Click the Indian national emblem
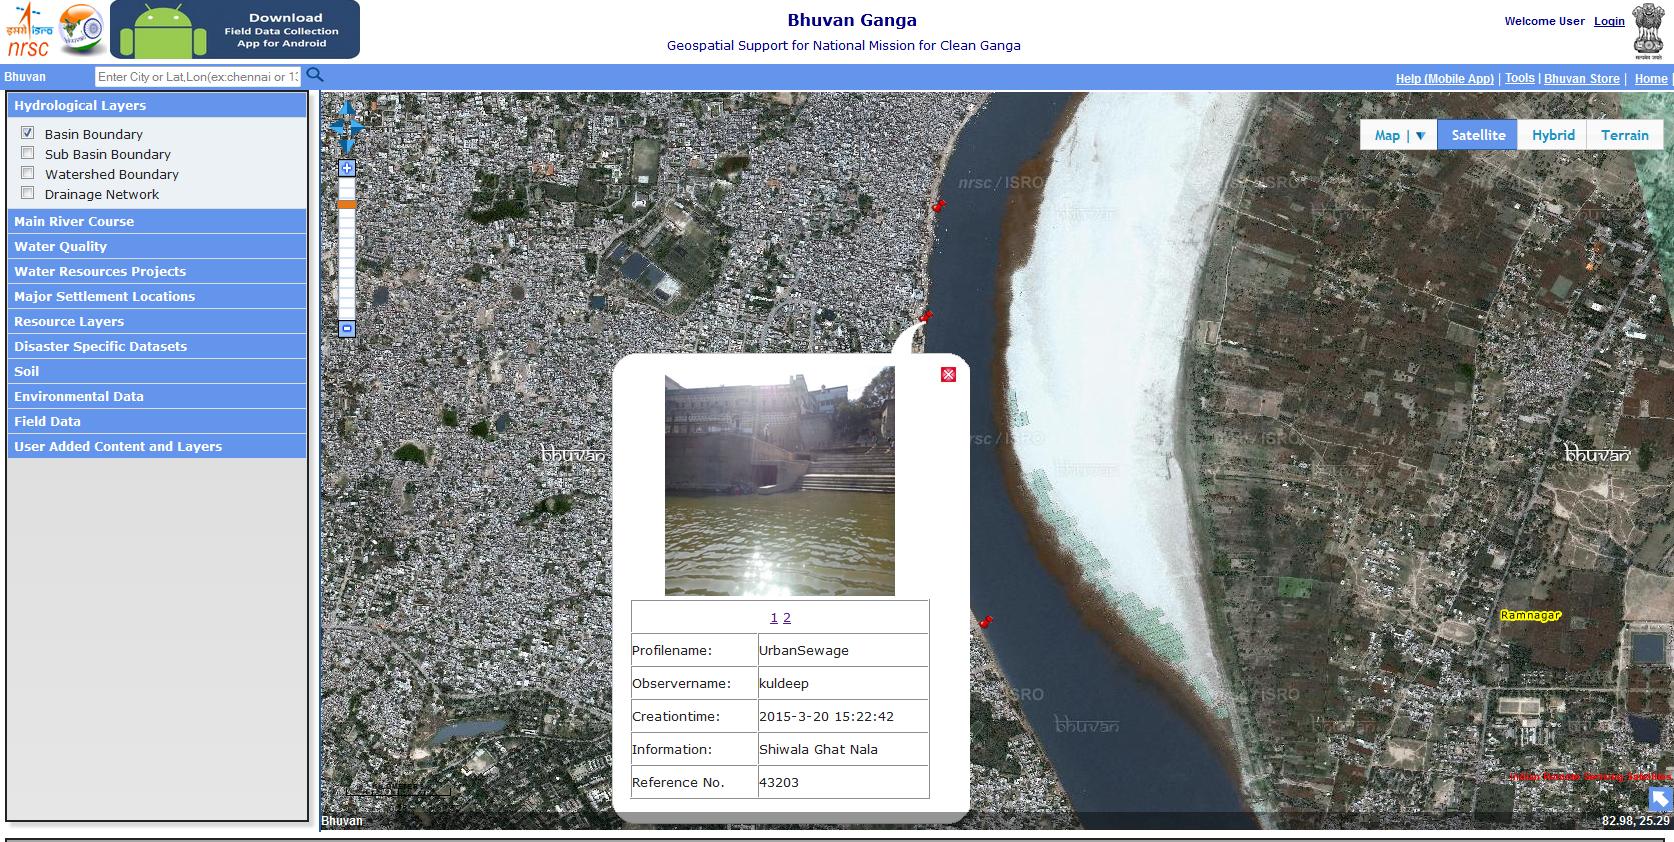The image size is (1674, 842). coord(1648,31)
